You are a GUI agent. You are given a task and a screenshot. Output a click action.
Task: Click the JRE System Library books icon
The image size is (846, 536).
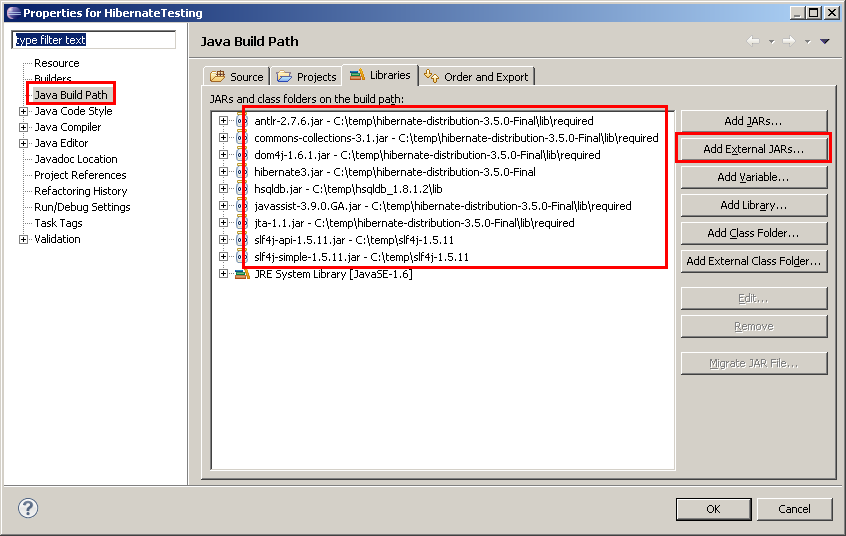click(x=242, y=274)
